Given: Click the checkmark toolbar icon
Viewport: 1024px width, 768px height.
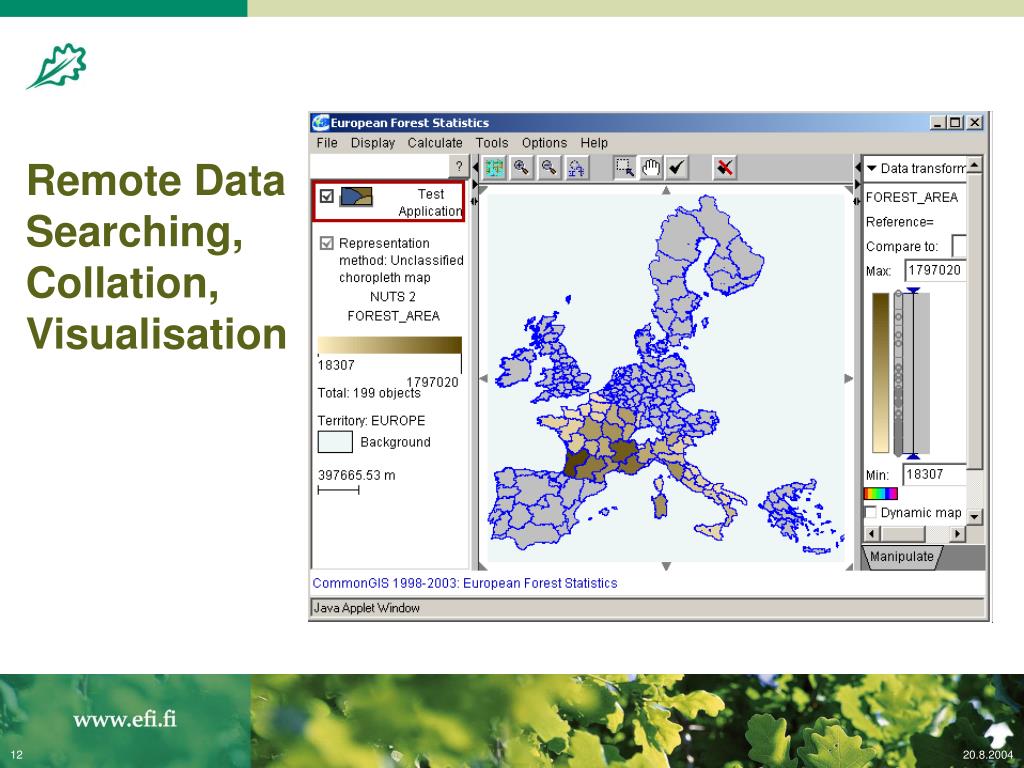Looking at the screenshot, I should coord(677,168).
